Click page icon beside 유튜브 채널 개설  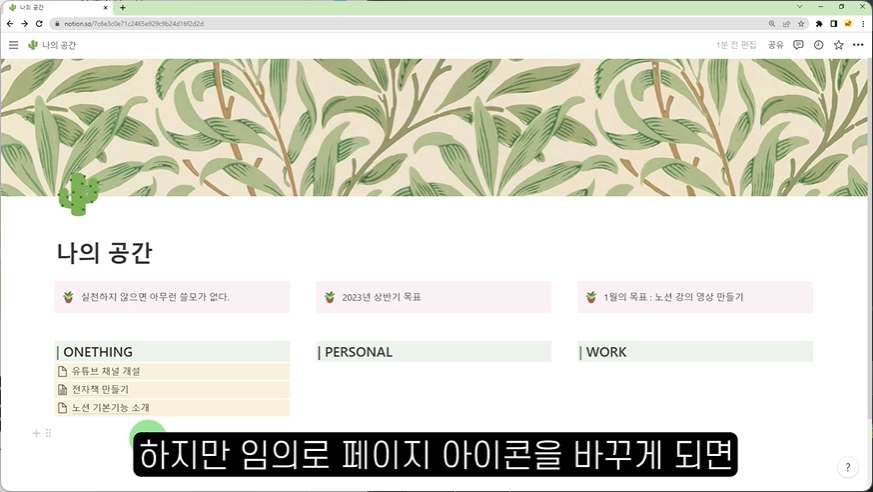(62, 371)
